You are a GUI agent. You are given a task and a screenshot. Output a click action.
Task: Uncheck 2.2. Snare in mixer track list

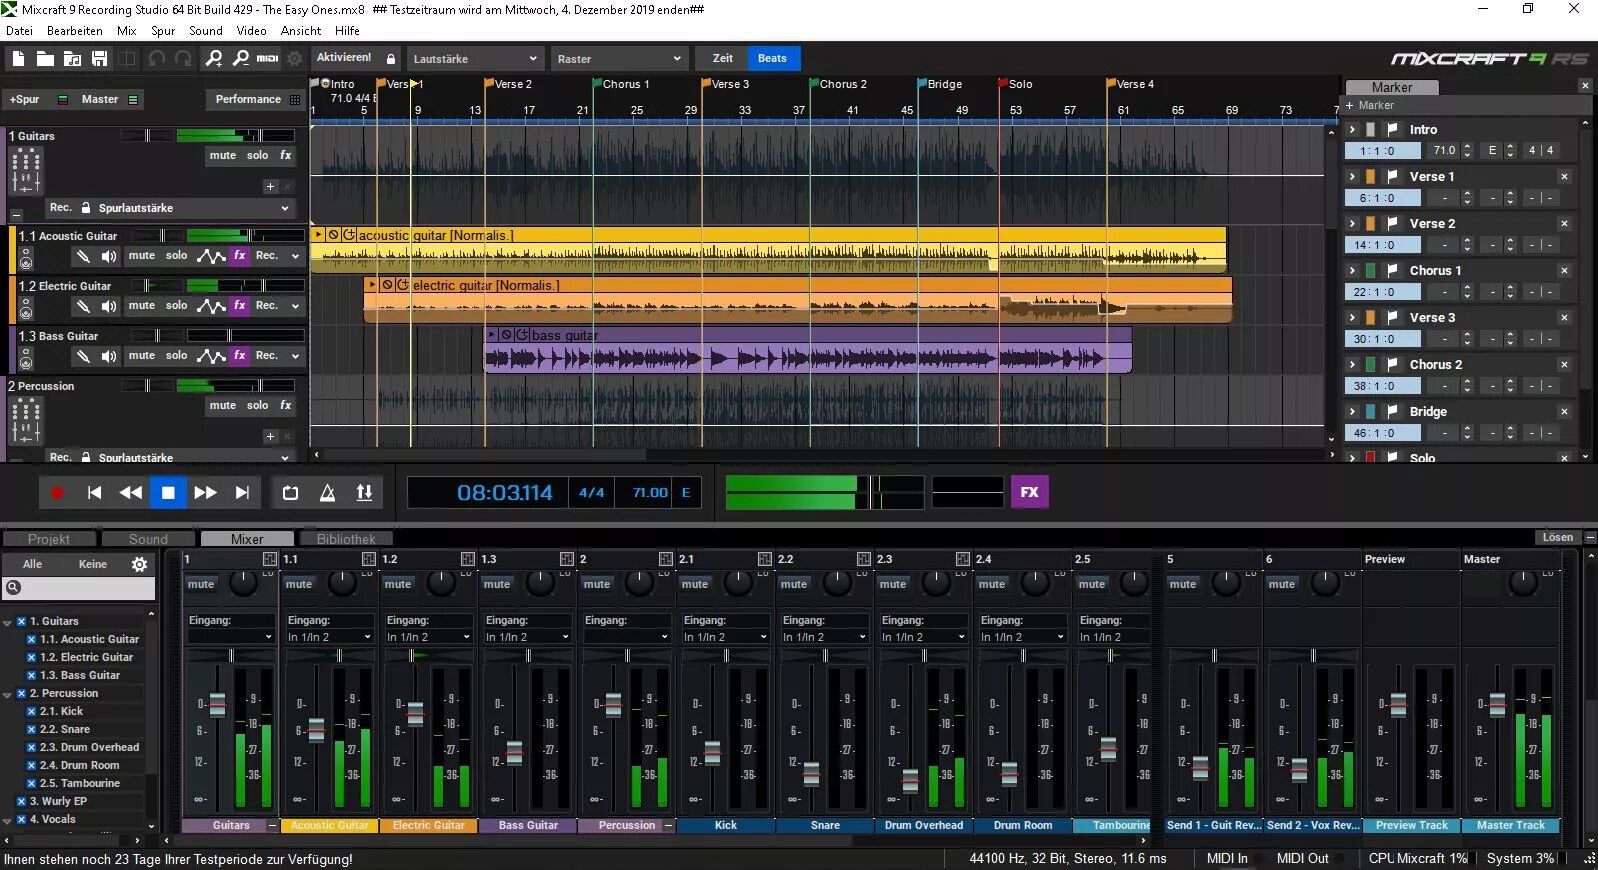click(x=32, y=729)
